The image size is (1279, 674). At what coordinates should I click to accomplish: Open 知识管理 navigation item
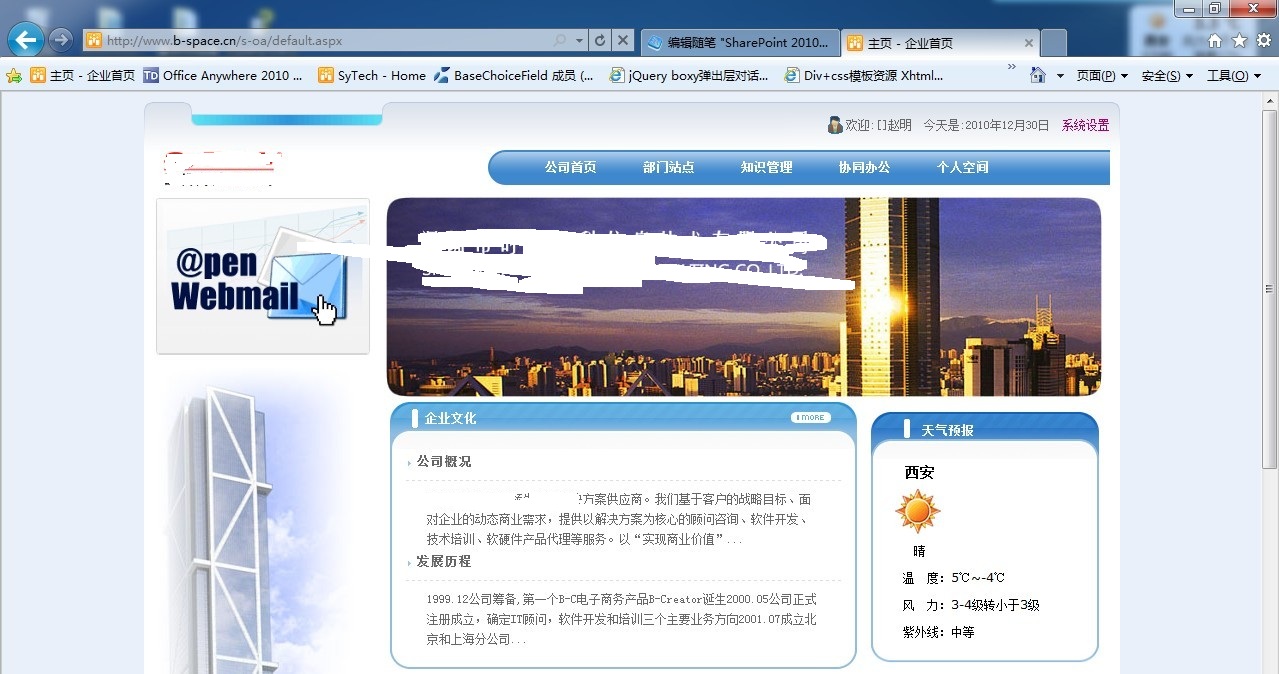point(766,168)
